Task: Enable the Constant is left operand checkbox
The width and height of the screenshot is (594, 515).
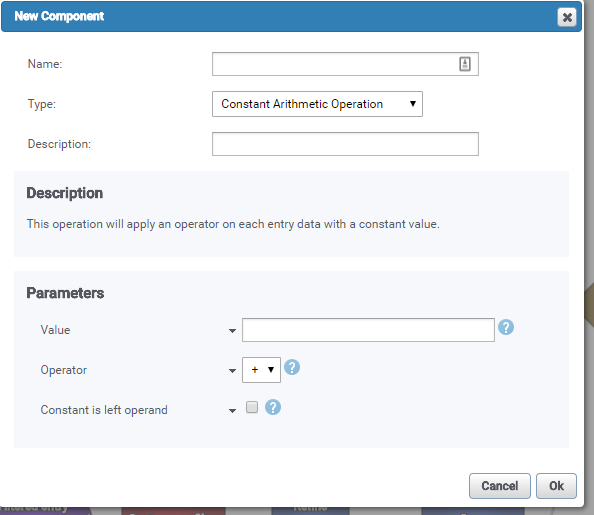Action: (x=252, y=407)
